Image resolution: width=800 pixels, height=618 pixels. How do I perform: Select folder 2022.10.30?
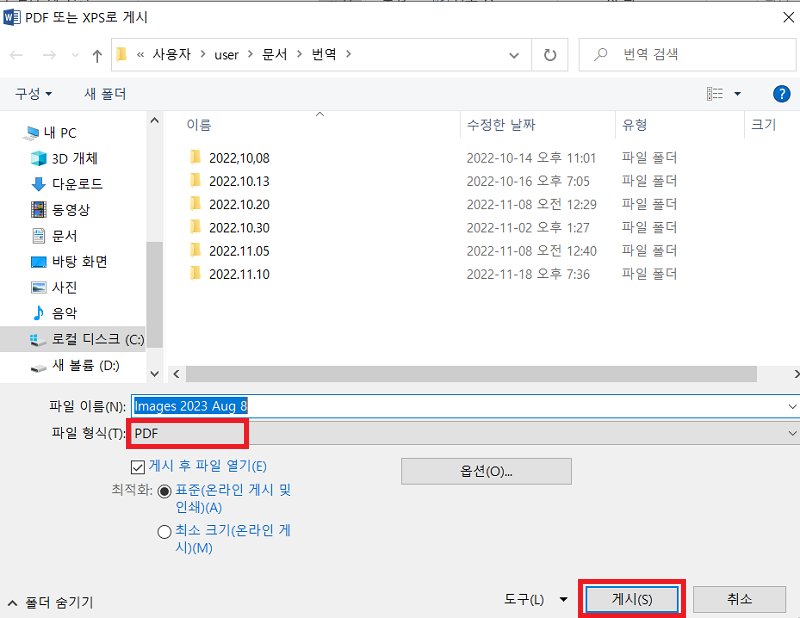pyautogui.click(x=239, y=228)
